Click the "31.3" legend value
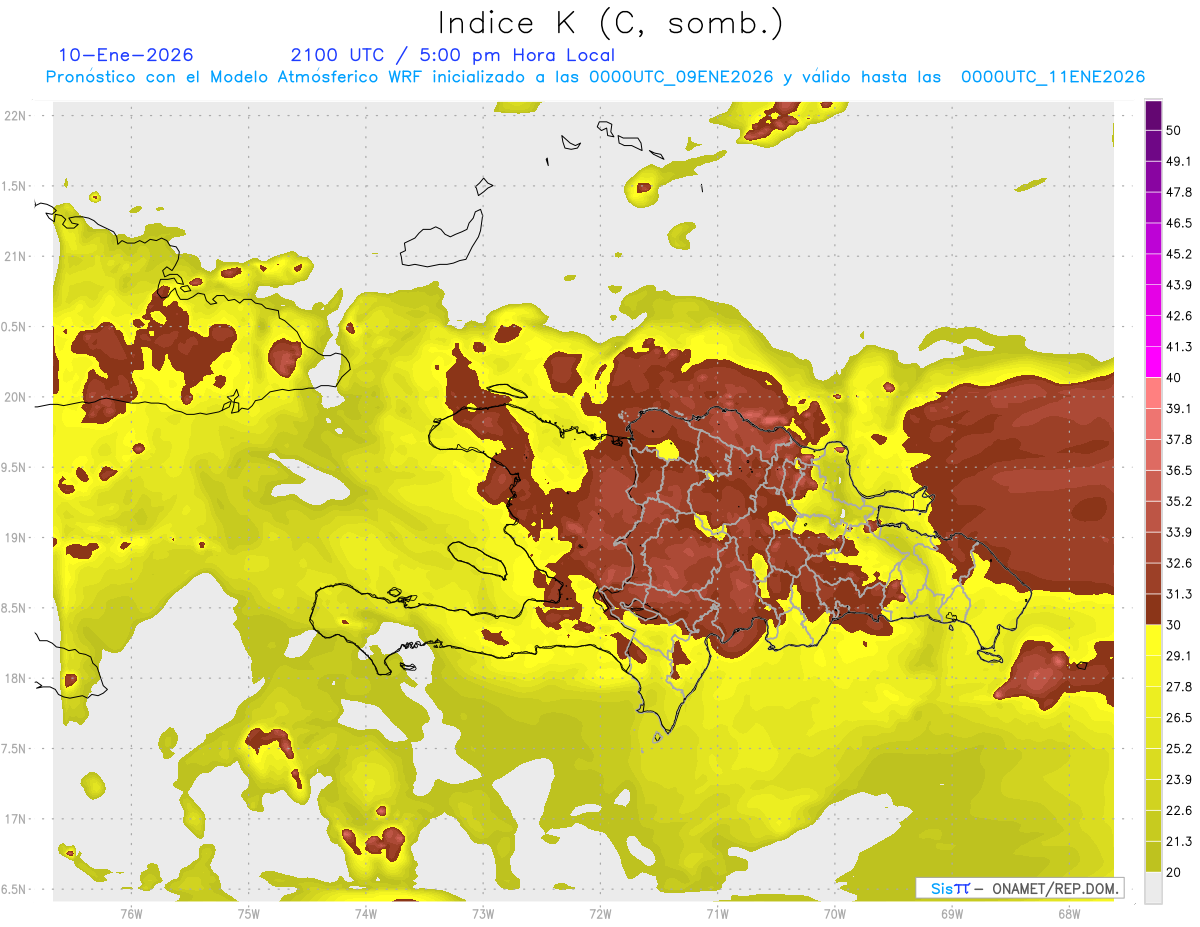Image resolution: width=1200 pixels, height=927 pixels. pyautogui.click(x=1179, y=594)
